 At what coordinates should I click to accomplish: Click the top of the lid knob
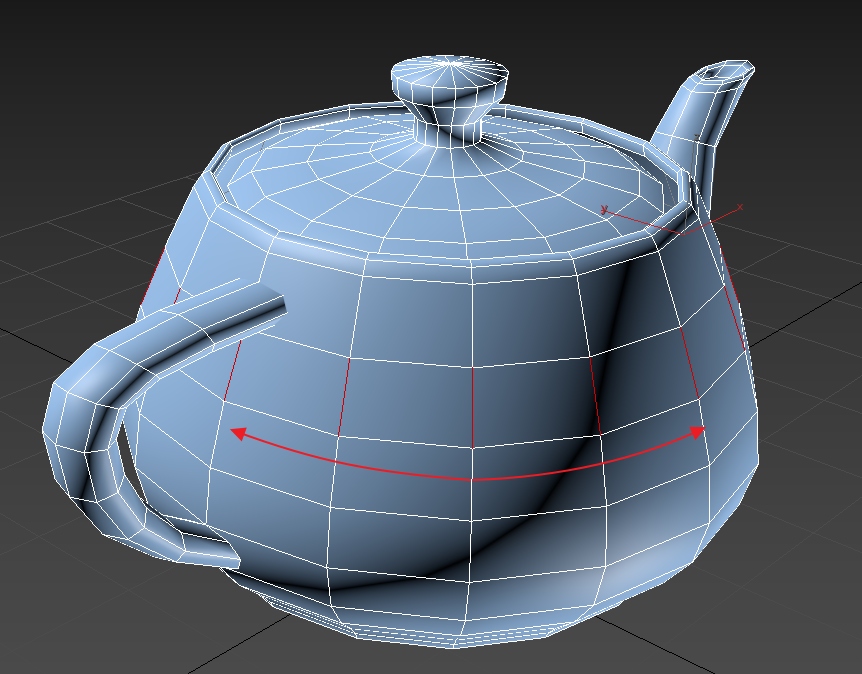450,71
